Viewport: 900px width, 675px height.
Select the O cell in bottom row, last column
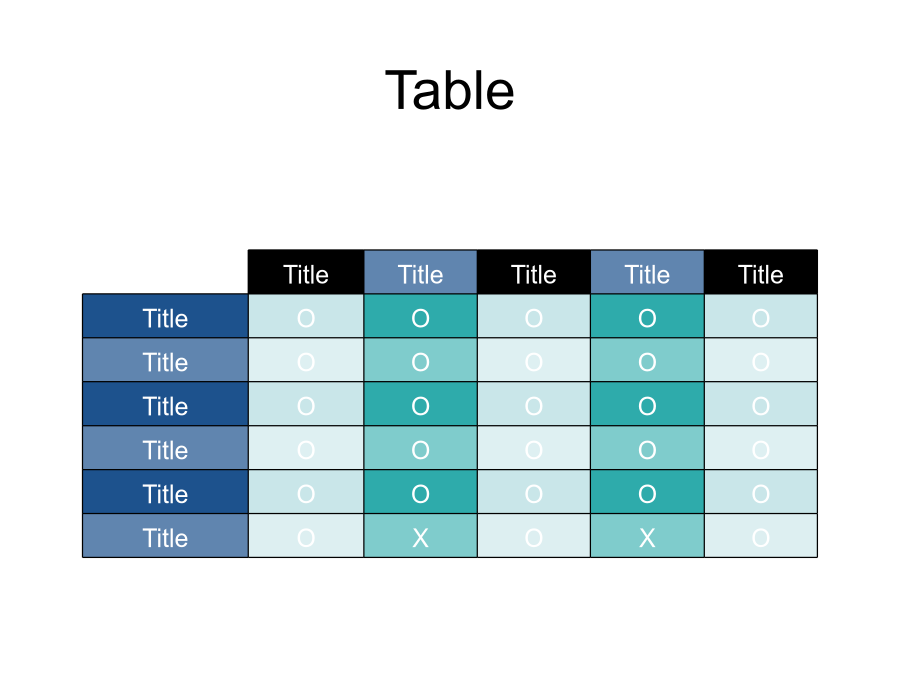click(761, 537)
